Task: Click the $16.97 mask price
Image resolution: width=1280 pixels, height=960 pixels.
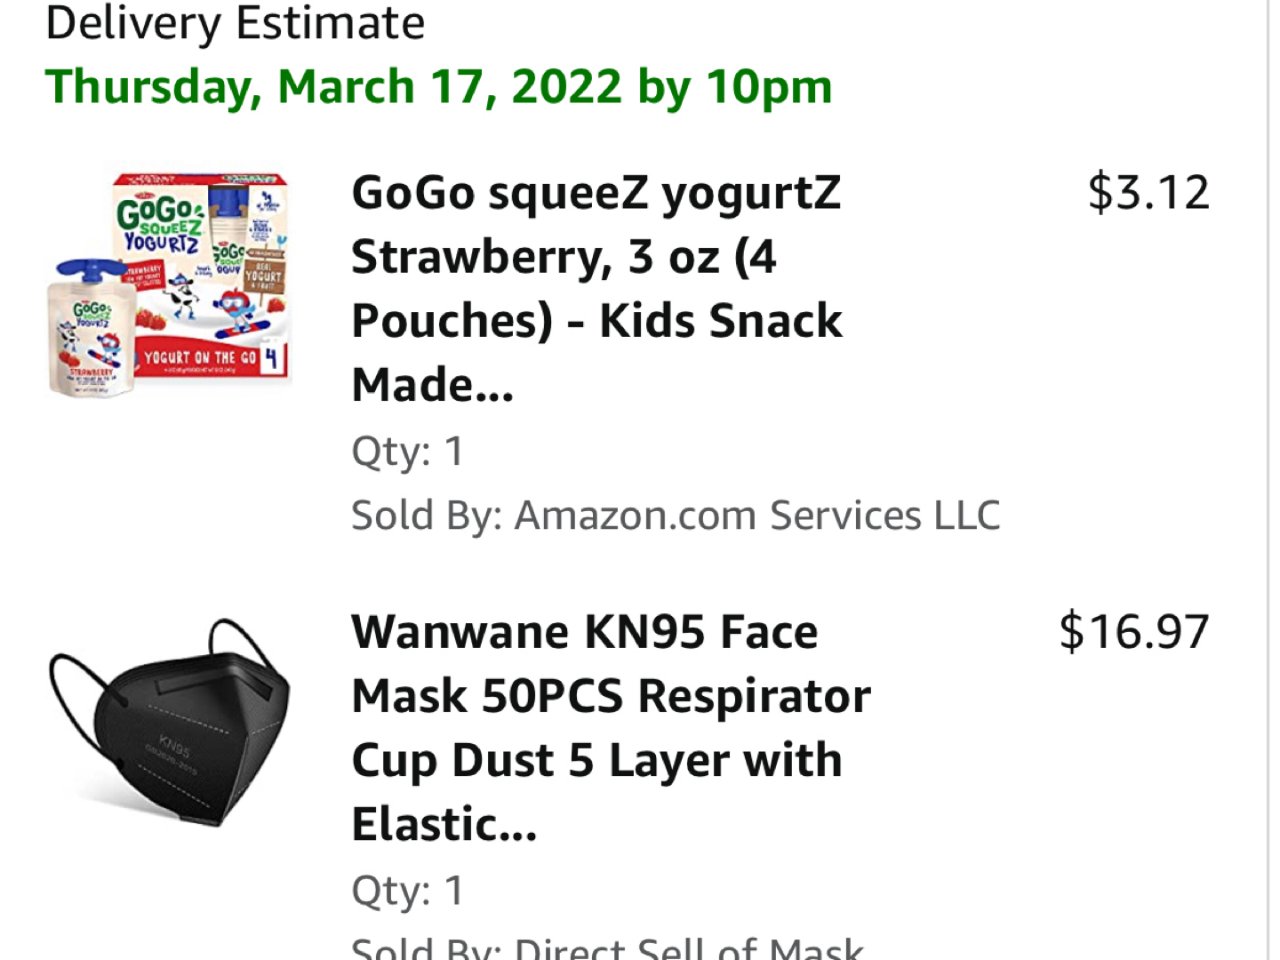Action: point(1134,632)
